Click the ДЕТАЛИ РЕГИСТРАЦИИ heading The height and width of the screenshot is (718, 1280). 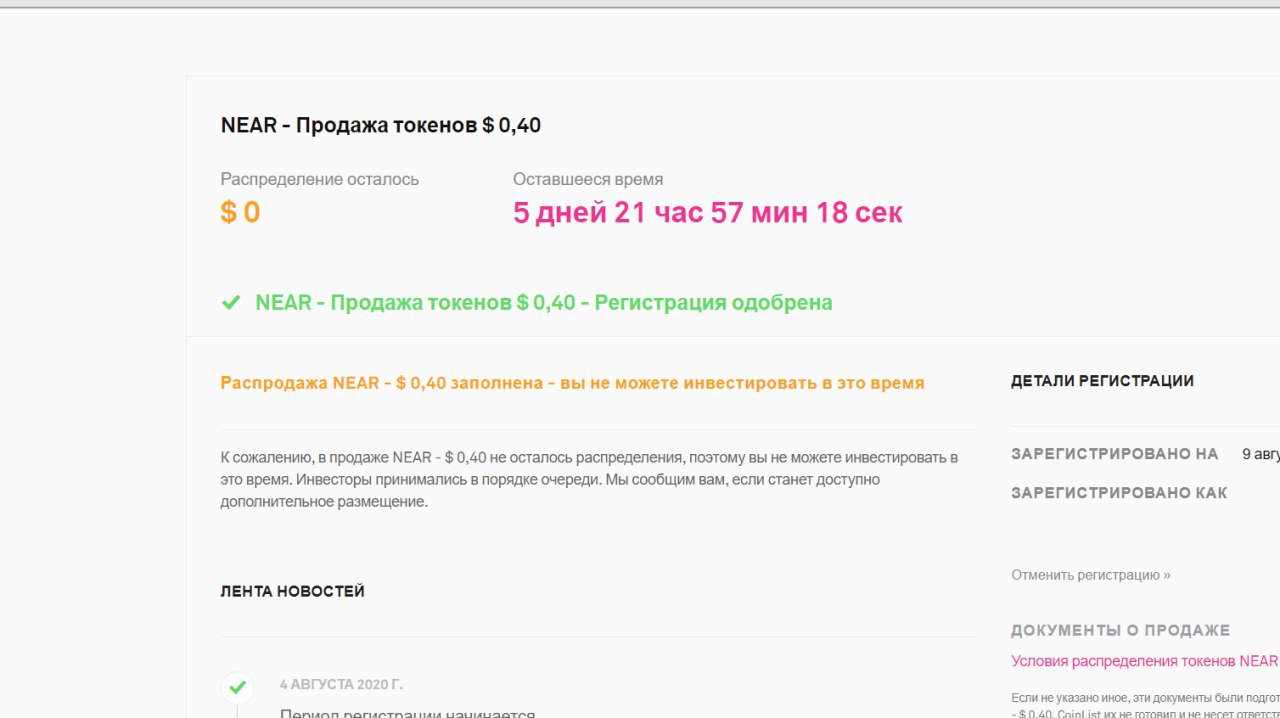(x=1102, y=381)
